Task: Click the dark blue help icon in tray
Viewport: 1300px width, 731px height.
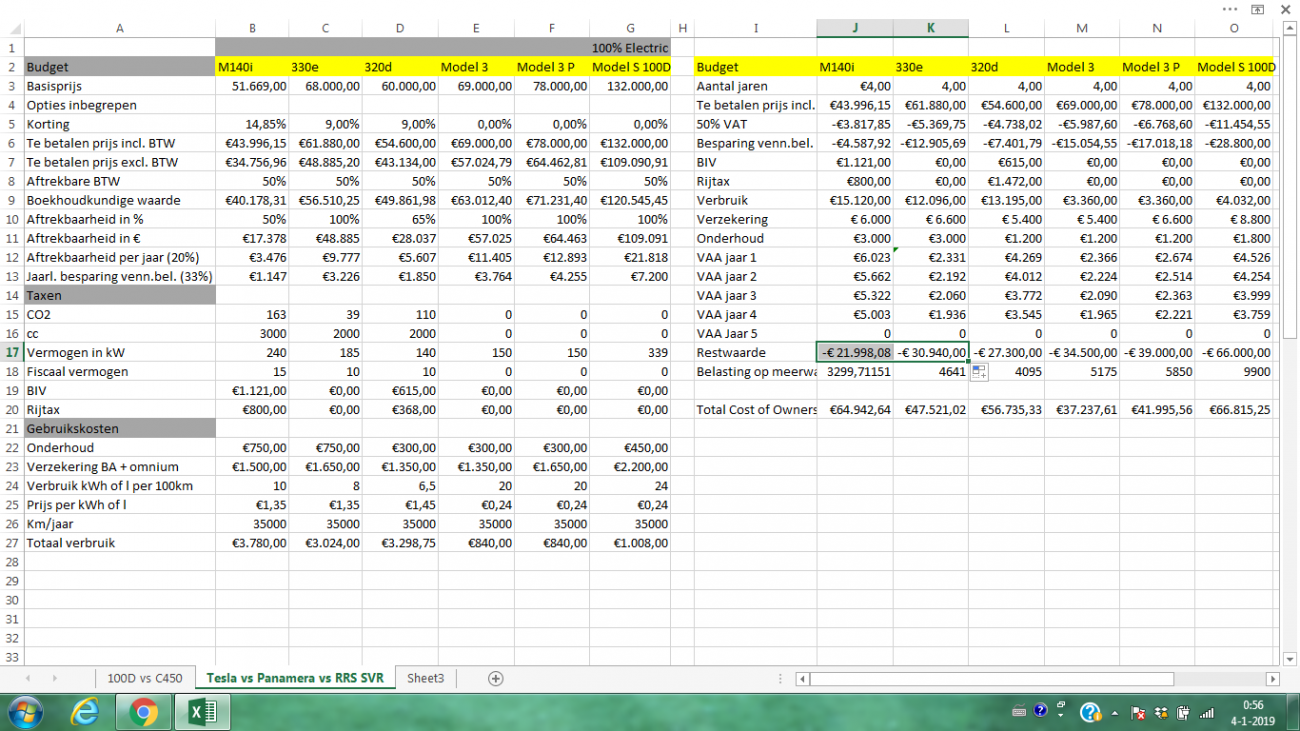Action: click(x=1040, y=711)
